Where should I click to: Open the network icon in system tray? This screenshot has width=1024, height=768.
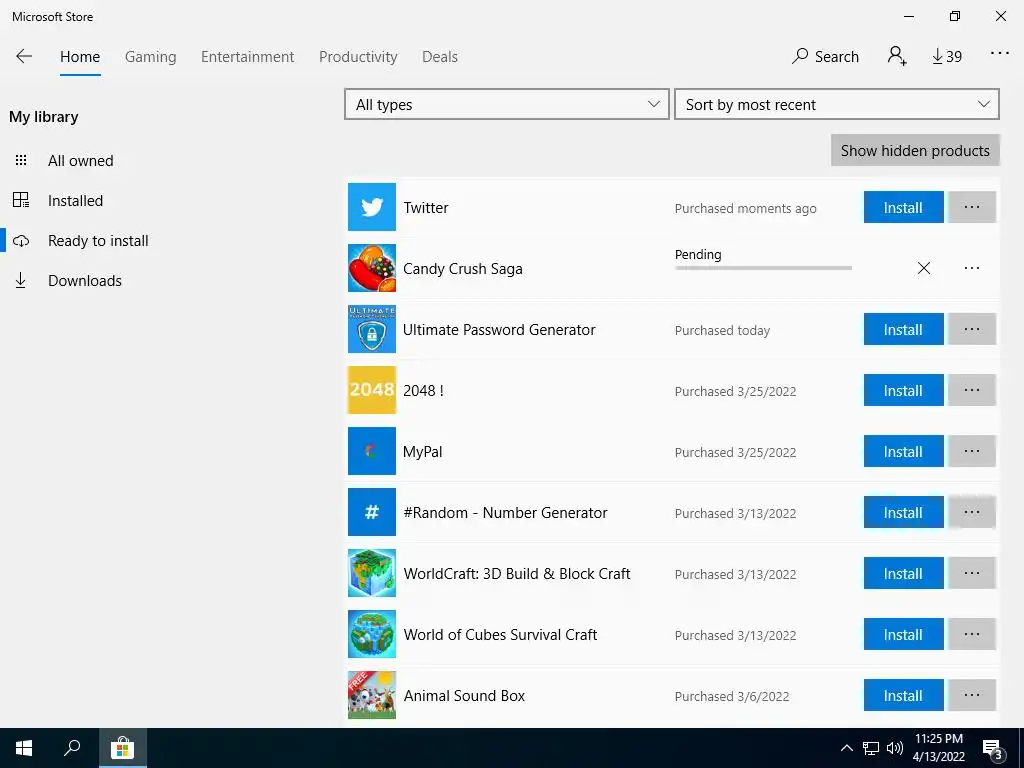871,748
